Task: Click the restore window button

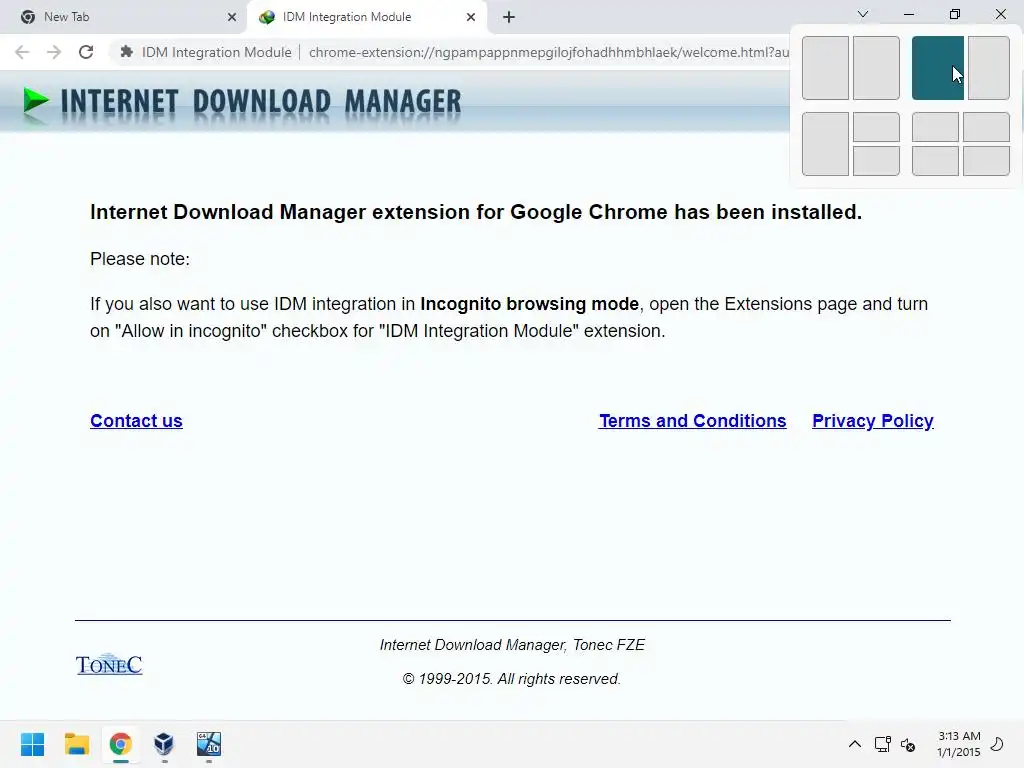Action: [955, 14]
